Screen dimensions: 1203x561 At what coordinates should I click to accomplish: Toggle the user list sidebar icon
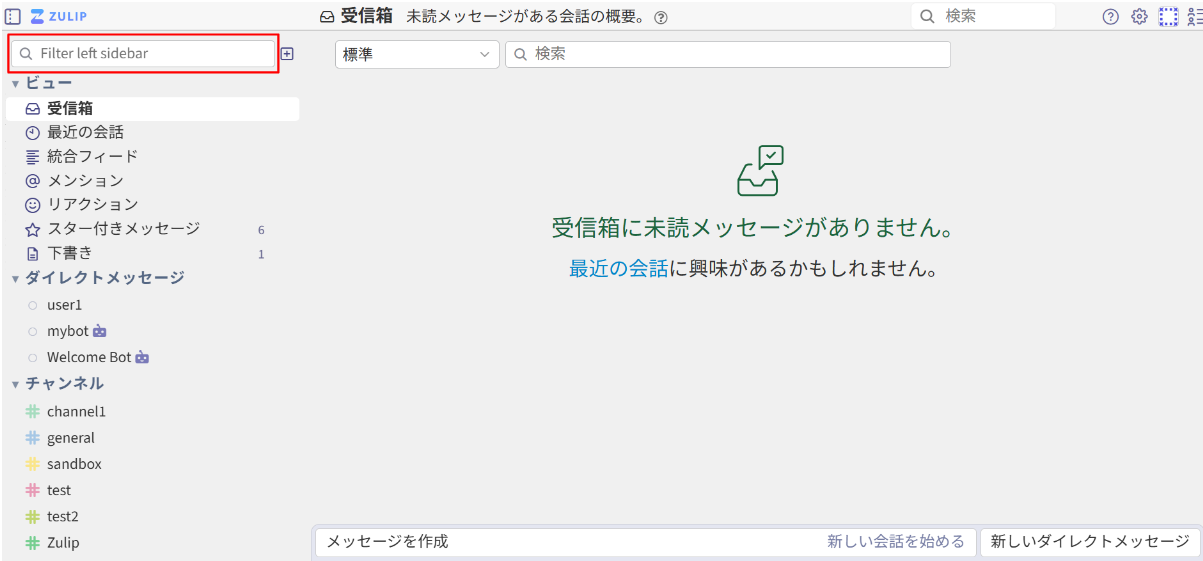[x=1194, y=17]
